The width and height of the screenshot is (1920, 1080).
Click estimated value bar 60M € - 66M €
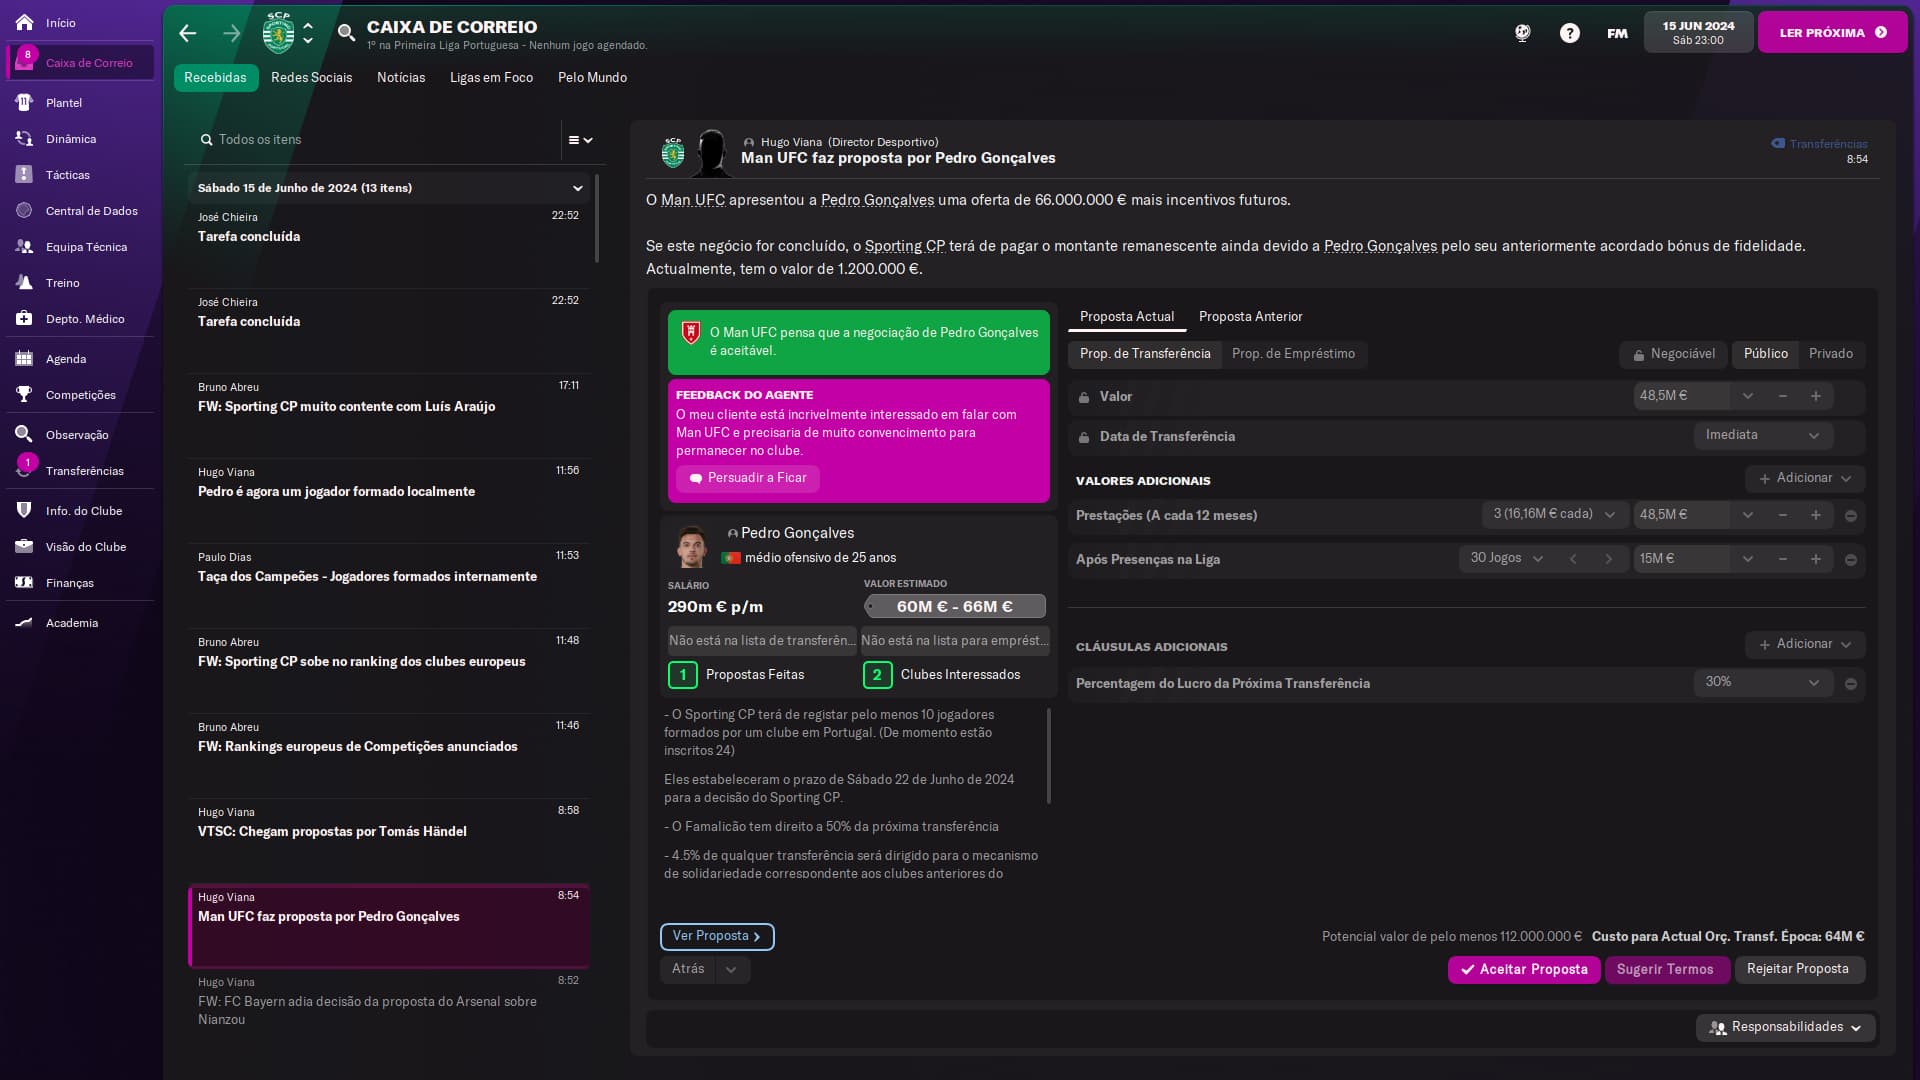pos(955,606)
